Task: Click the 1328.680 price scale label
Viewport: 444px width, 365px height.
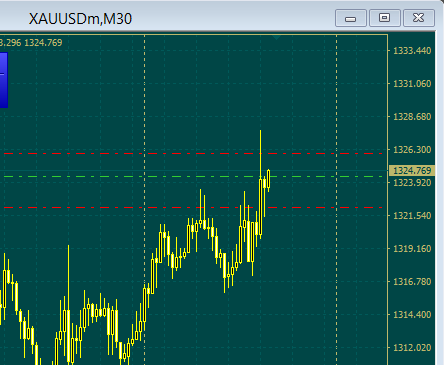Action: (412, 117)
